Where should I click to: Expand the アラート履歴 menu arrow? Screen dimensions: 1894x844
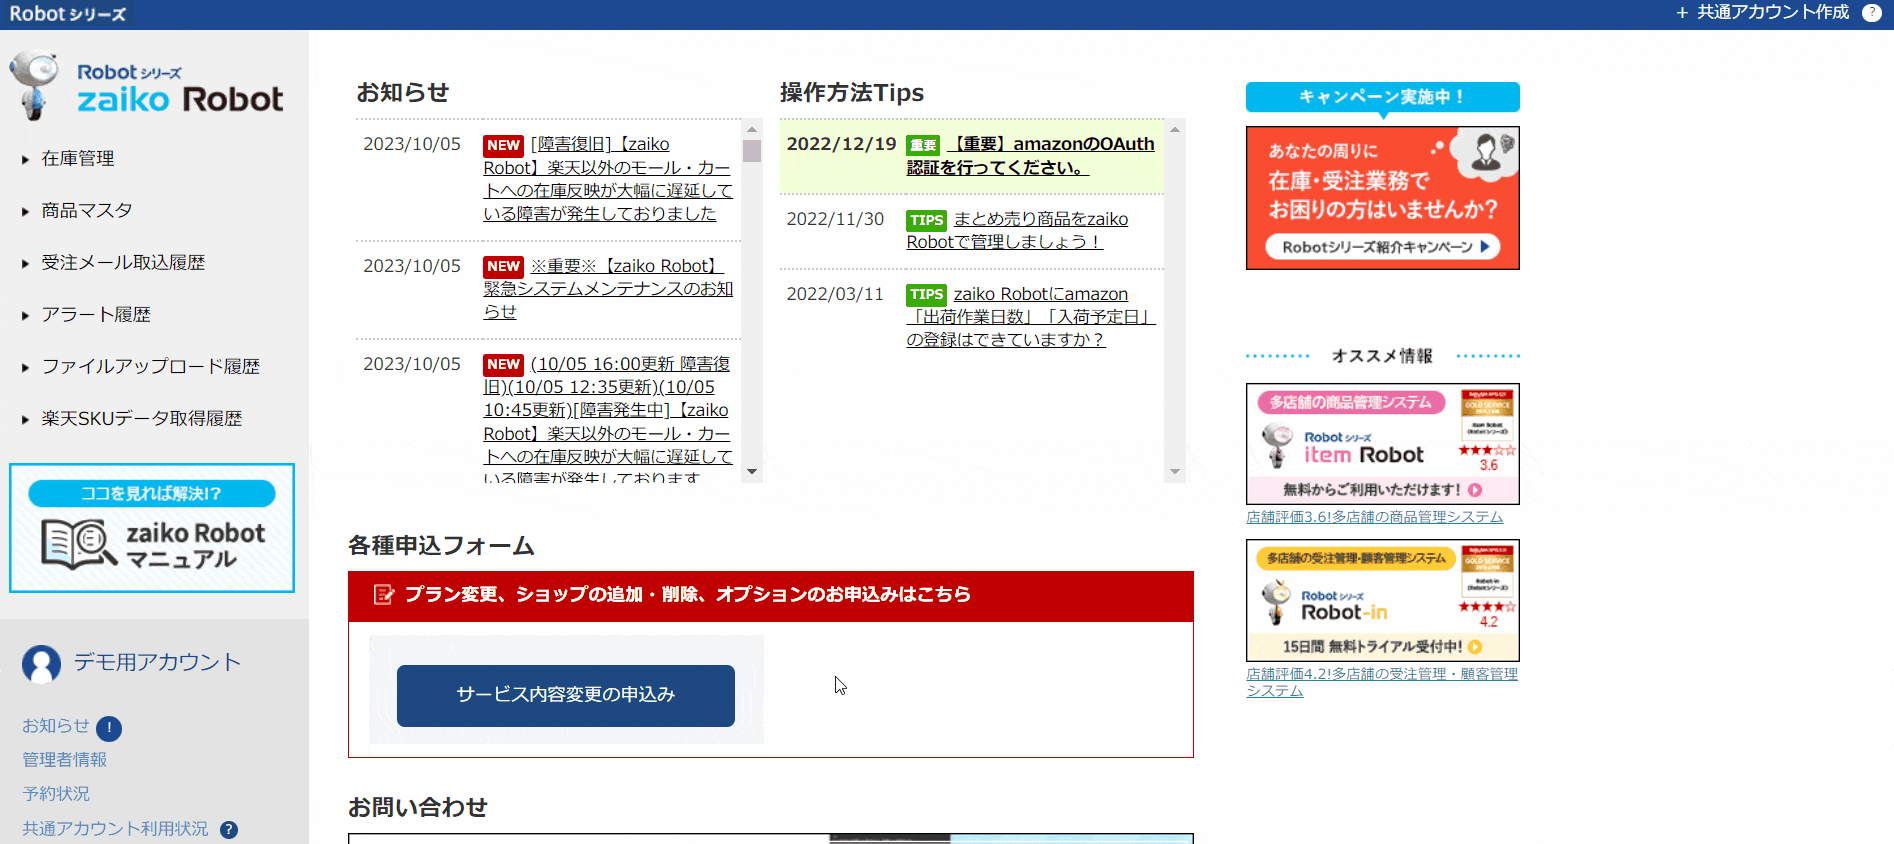(x=26, y=315)
